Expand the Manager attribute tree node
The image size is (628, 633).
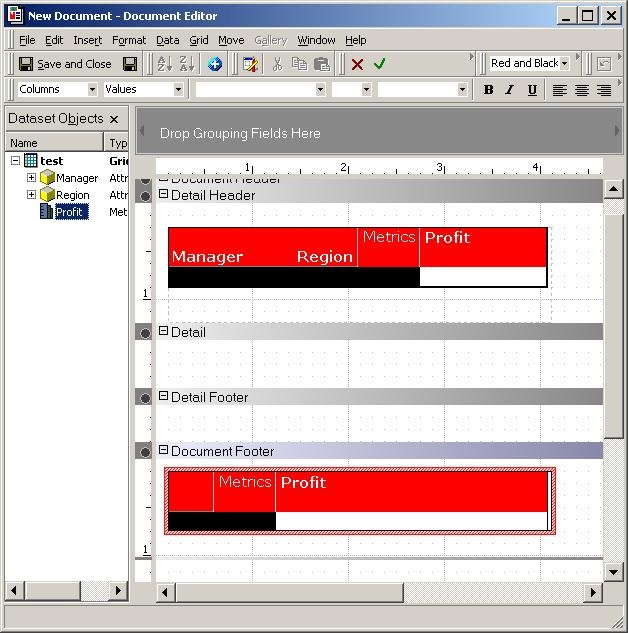pyautogui.click(x=32, y=178)
